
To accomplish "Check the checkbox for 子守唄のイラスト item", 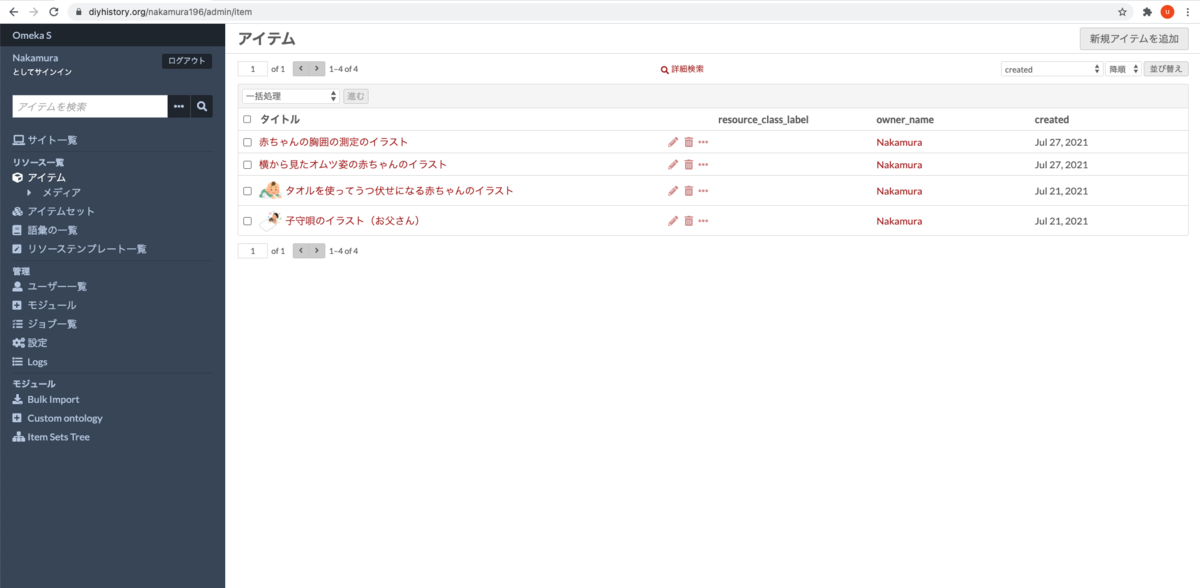I will coord(247,221).
